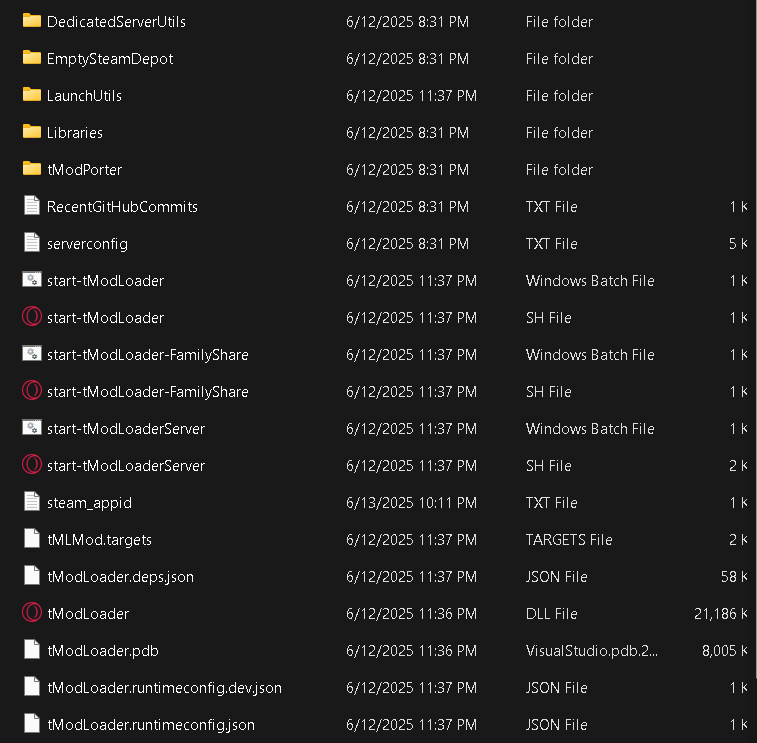The height and width of the screenshot is (743, 757).
Task: Select the RecentGitHubCommits file name
Action: click(123, 207)
